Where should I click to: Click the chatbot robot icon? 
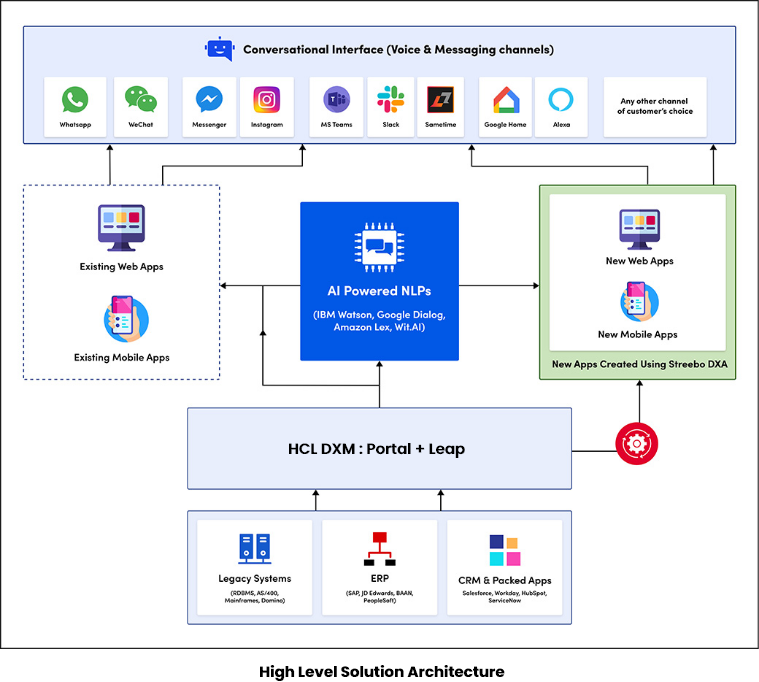tap(220, 49)
